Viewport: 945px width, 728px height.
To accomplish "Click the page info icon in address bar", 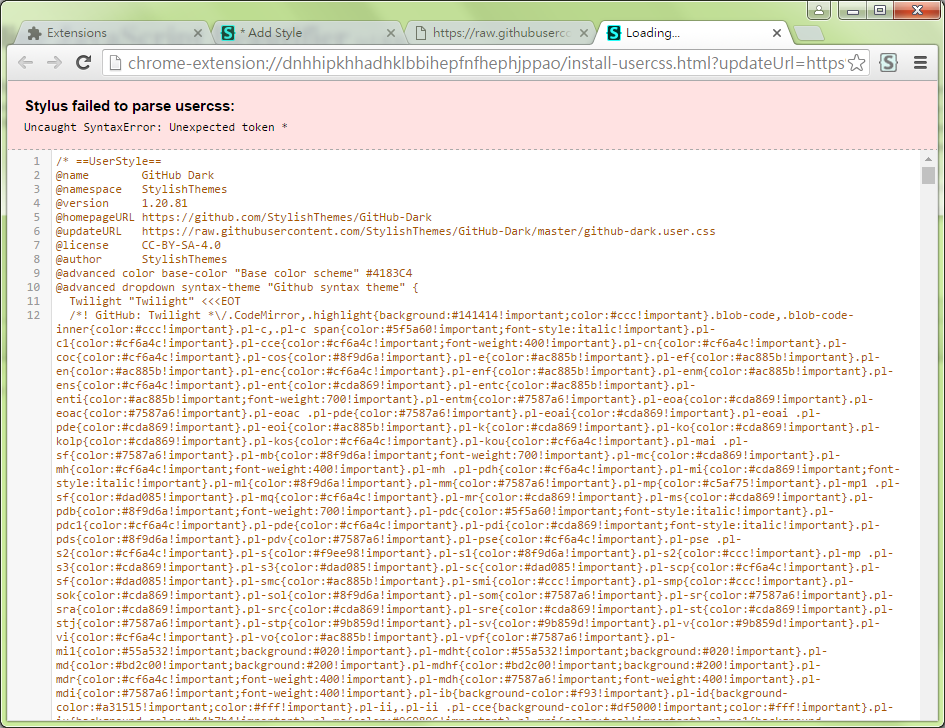I will tap(115, 63).
